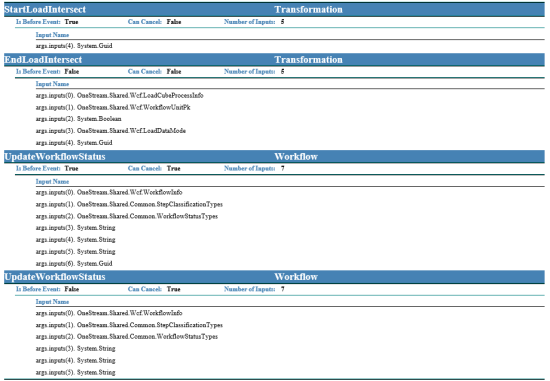Image resolution: width=550 pixels, height=381 pixels.
Task: Select the EndLoadIntersect section header
Action: 43,60
